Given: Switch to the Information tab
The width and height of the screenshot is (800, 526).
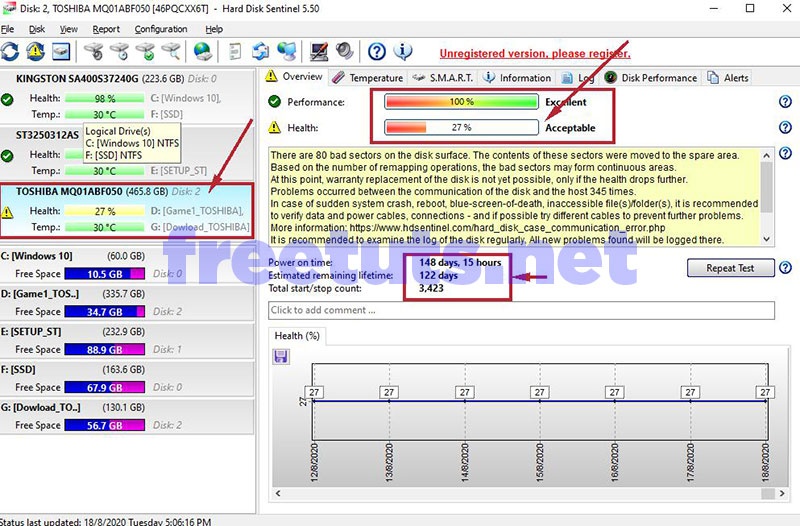Looking at the screenshot, I should pos(517,78).
